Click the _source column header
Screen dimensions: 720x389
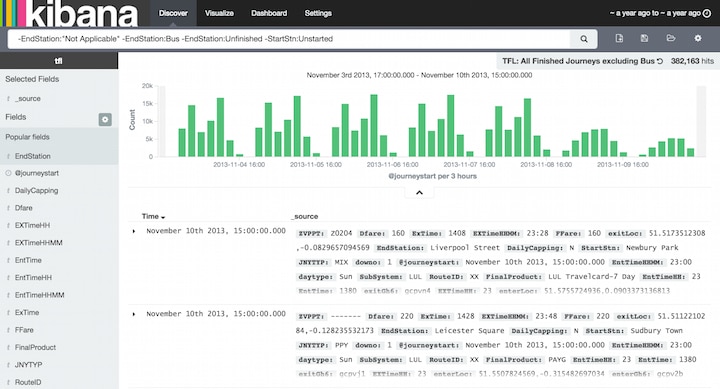coord(304,216)
